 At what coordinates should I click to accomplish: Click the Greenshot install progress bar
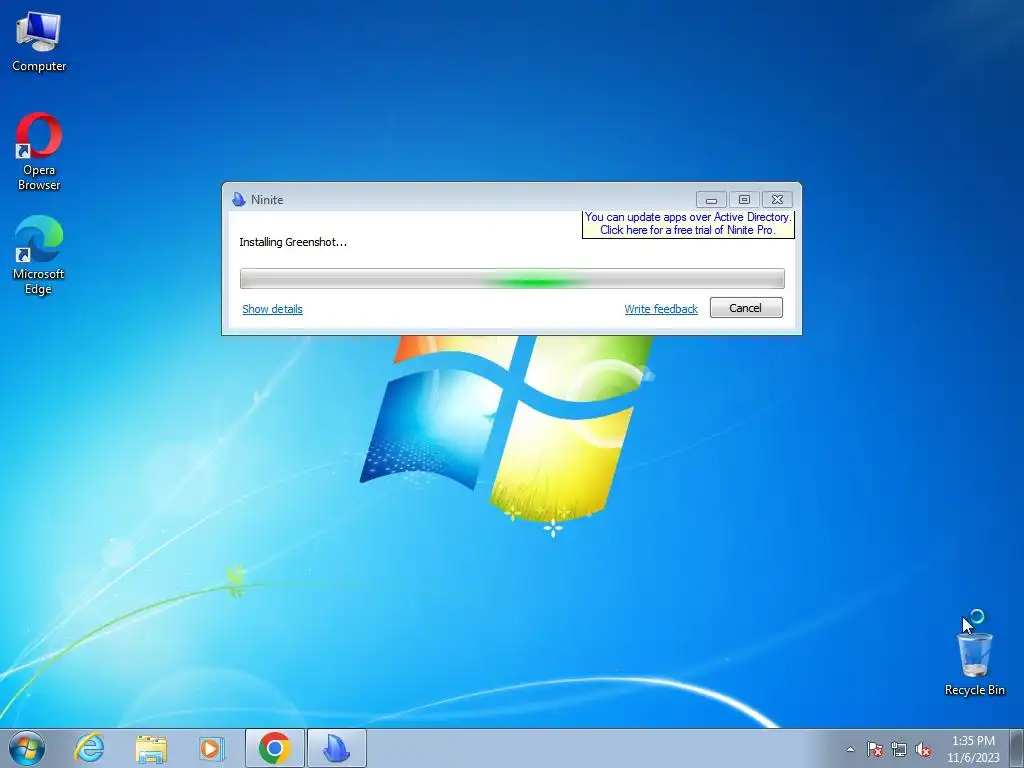point(512,278)
